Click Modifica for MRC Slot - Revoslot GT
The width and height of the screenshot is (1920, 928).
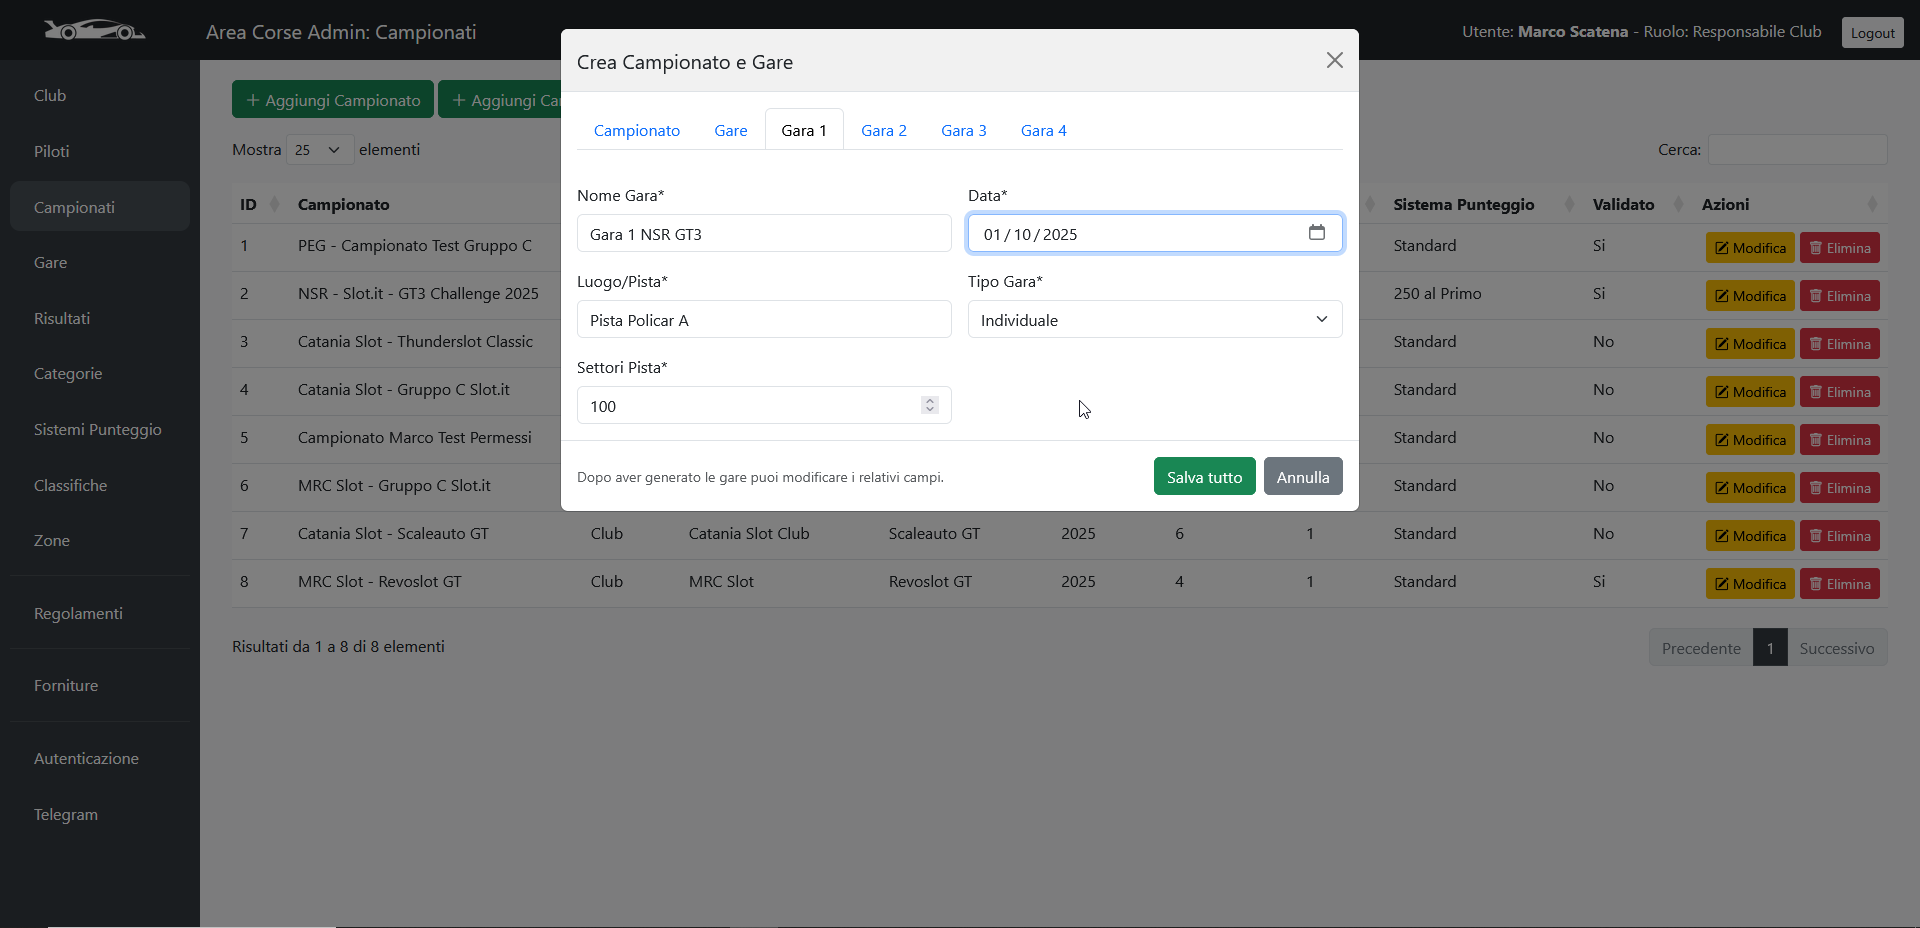[1750, 584]
